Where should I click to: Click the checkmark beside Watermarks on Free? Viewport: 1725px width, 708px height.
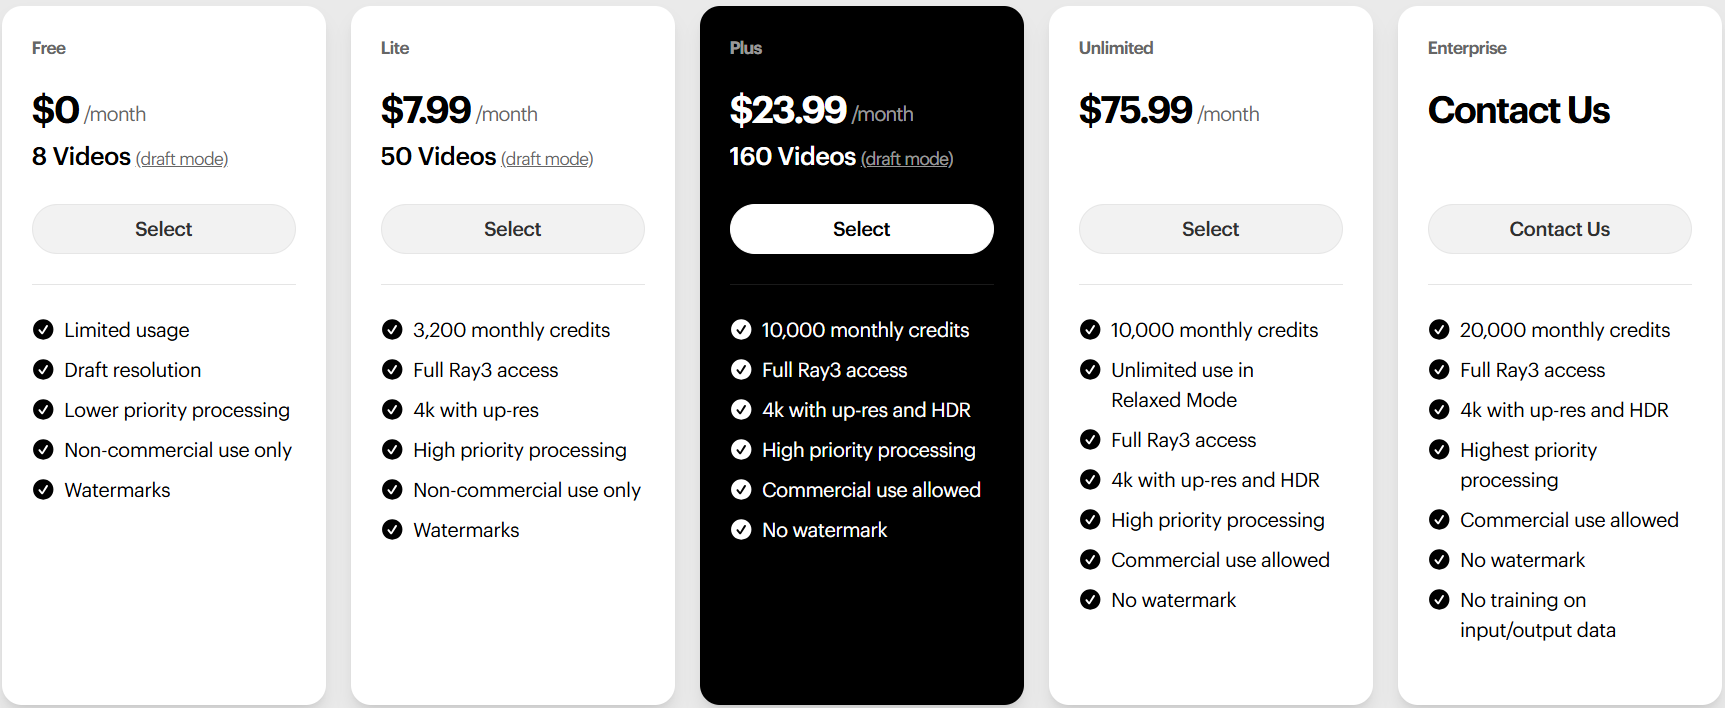[x=43, y=489]
